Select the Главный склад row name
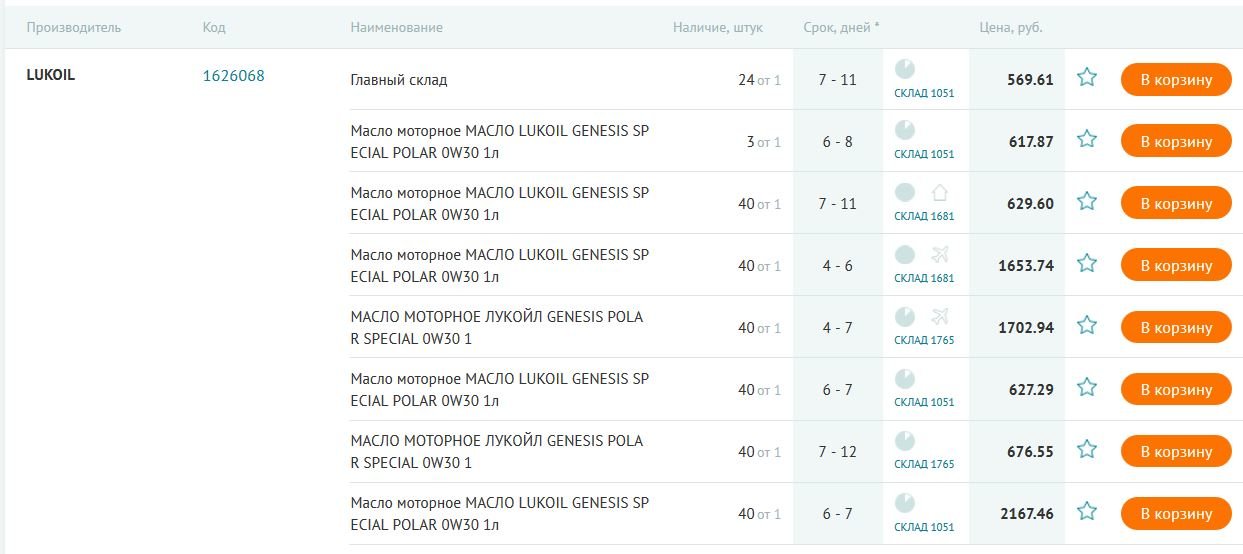1243x554 pixels. click(x=399, y=79)
